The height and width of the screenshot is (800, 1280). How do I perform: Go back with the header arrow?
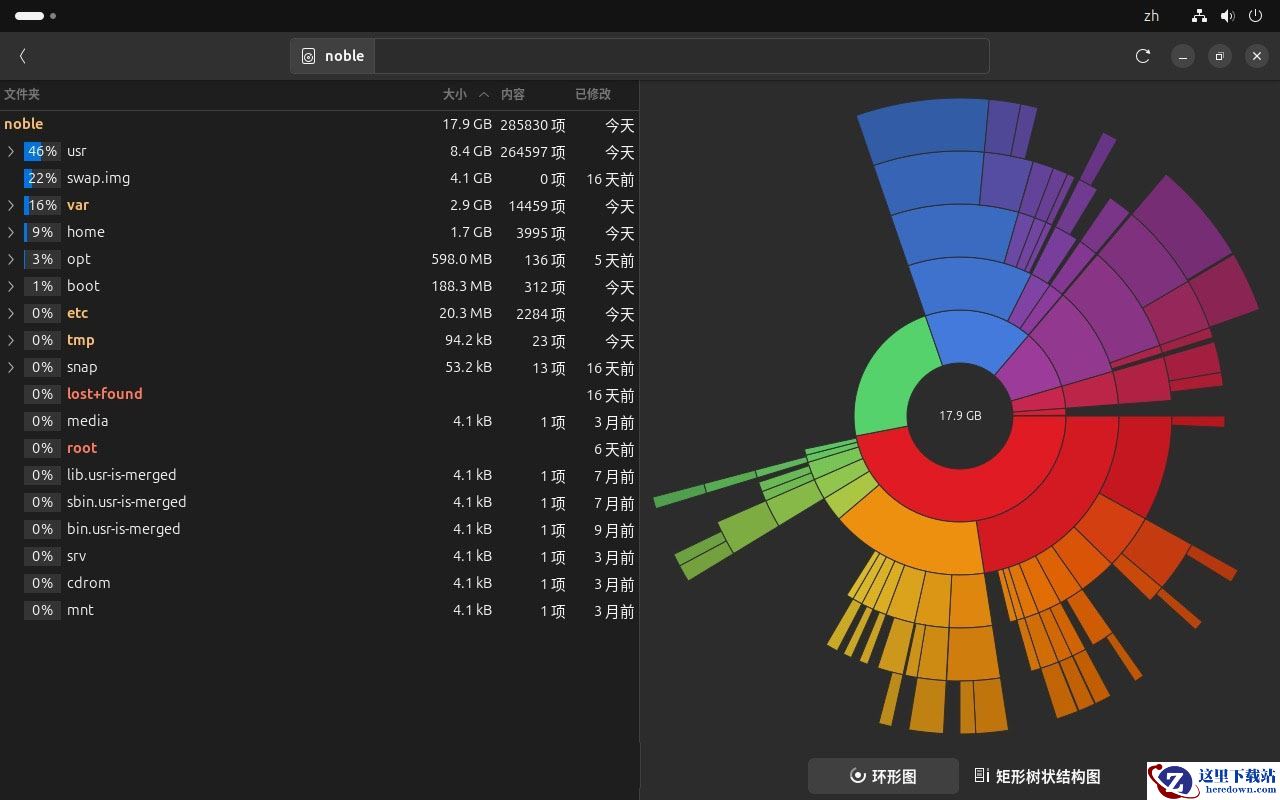pos(22,56)
